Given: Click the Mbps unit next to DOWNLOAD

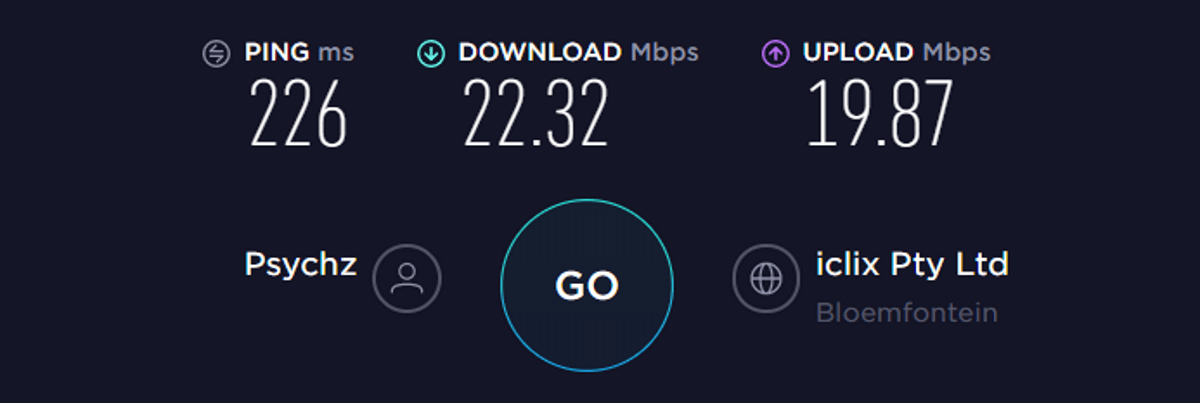Looking at the screenshot, I should coord(664,53).
